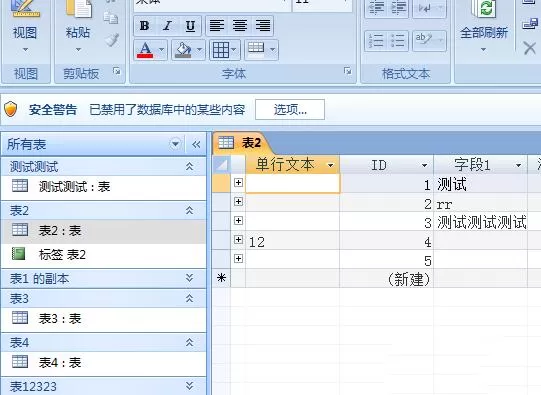The height and width of the screenshot is (395, 541).
Task: Expand 表12323 group
Action: (x=189, y=386)
